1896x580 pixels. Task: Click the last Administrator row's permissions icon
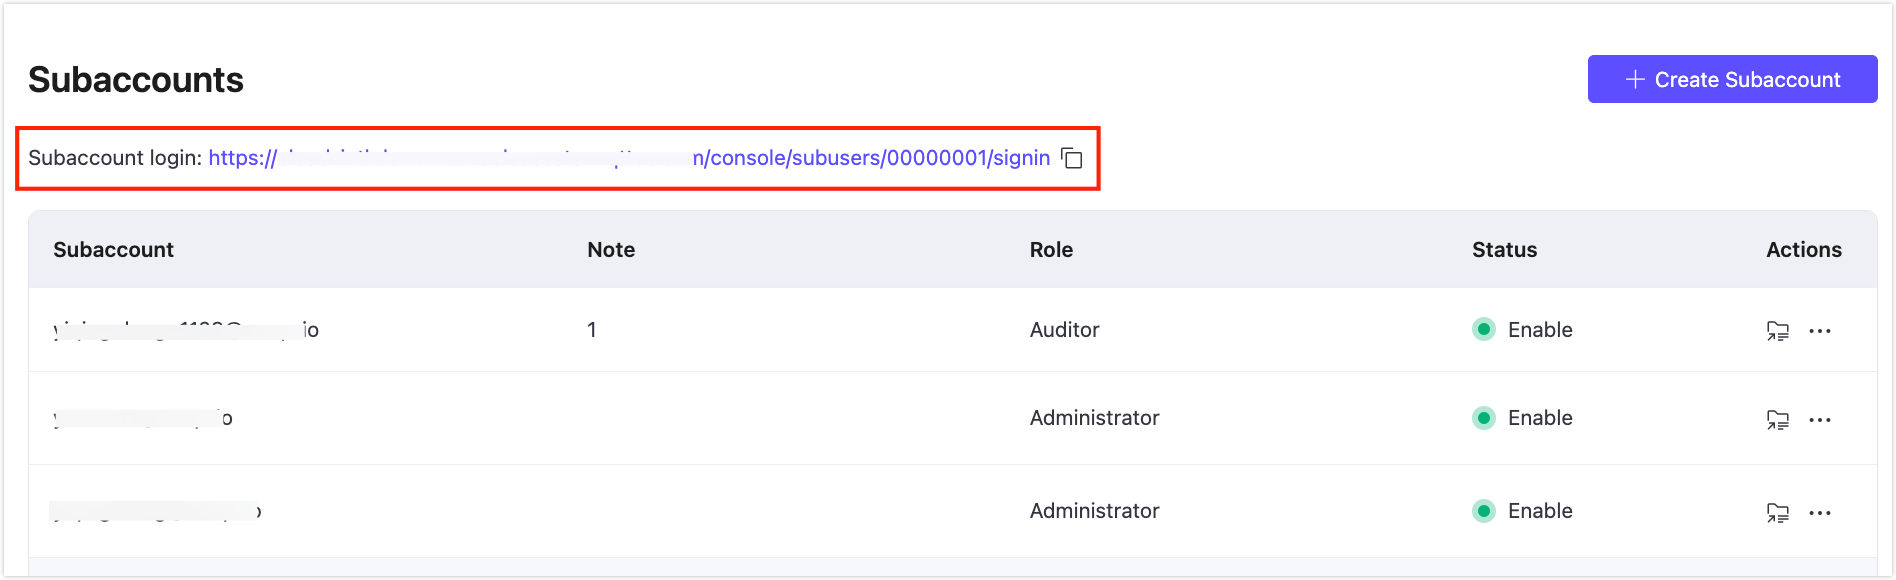1777,512
